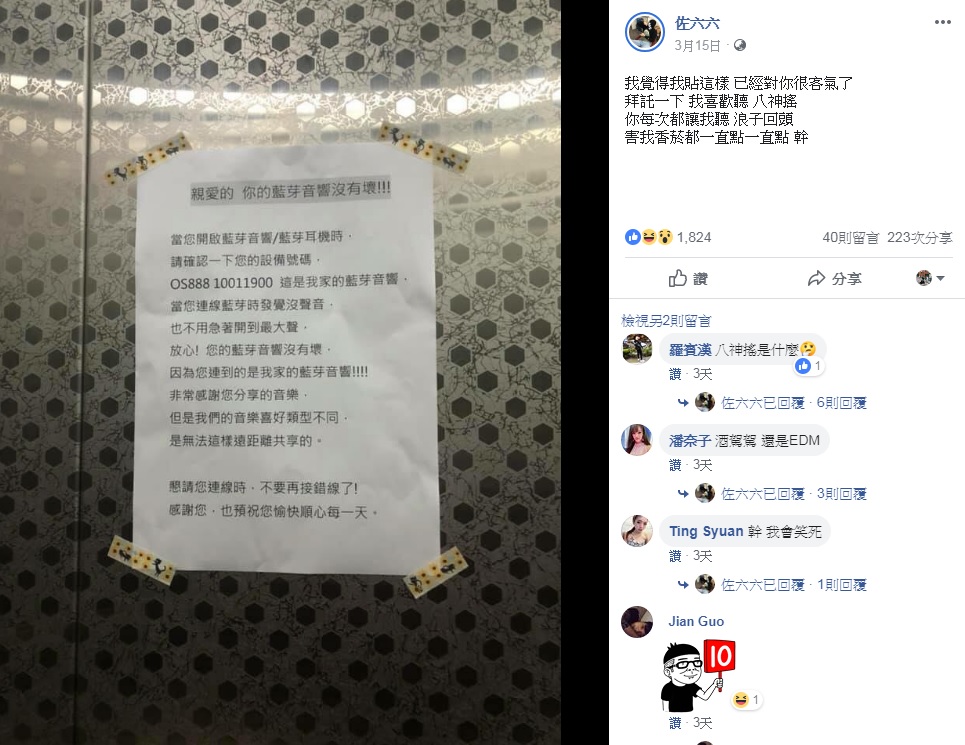Expand the 6則回覆 reply thread
The width and height of the screenshot is (965, 745).
coord(841,403)
